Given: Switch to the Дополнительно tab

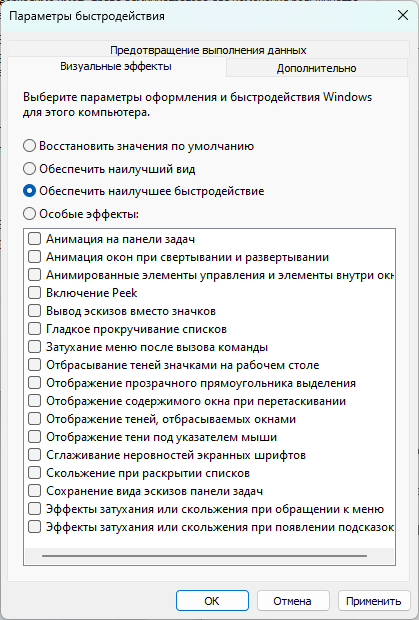Looking at the screenshot, I should 317,68.
